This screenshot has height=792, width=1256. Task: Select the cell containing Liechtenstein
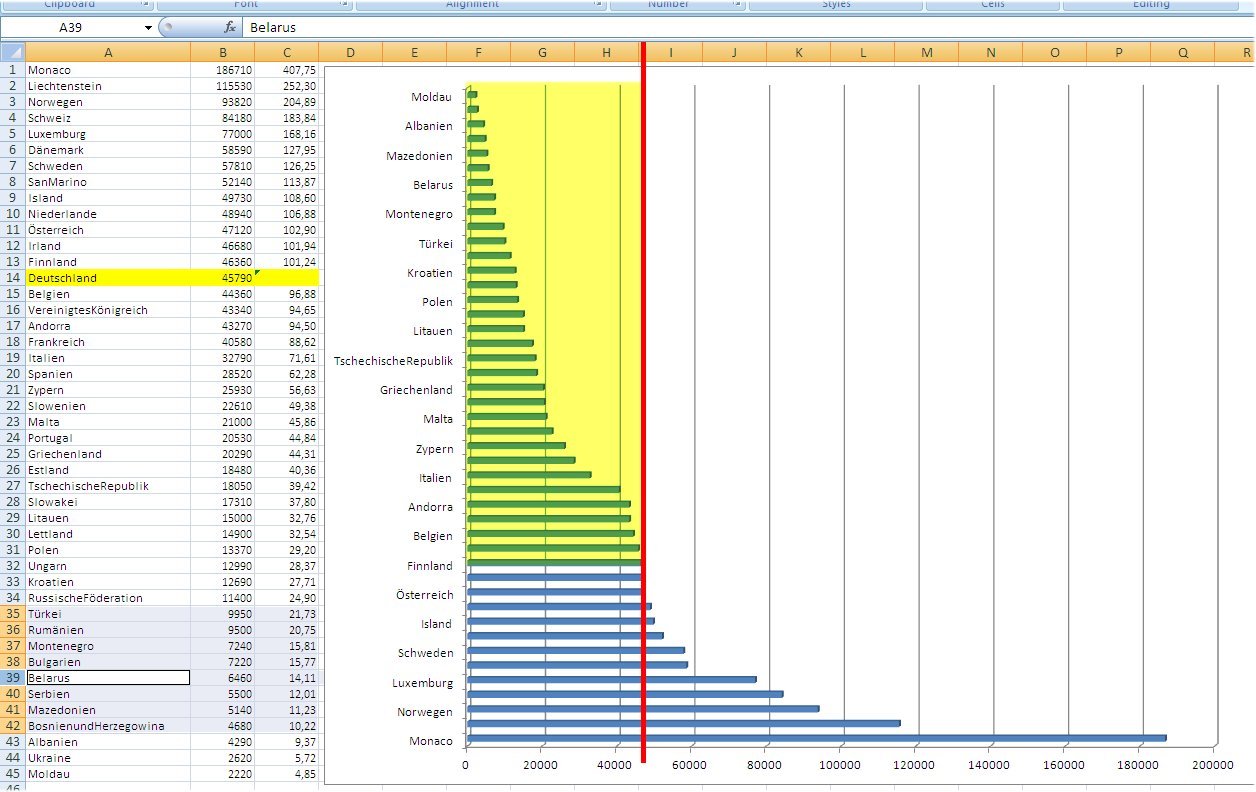tap(108, 86)
